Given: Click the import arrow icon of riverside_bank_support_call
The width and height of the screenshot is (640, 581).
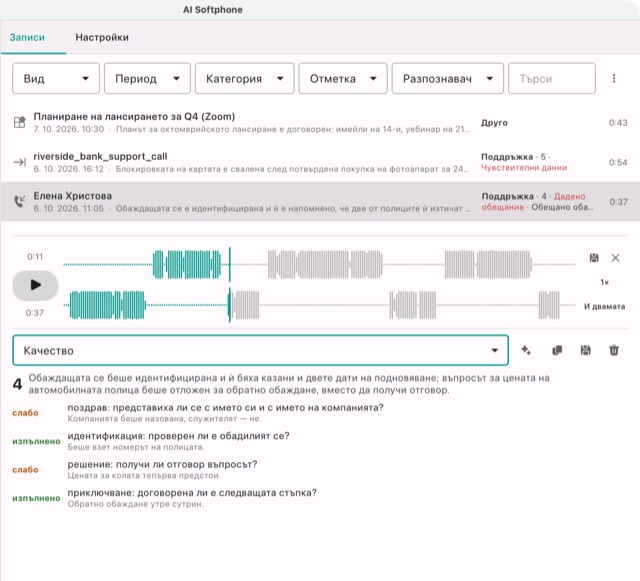Looking at the screenshot, I should pyautogui.click(x=20, y=162).
